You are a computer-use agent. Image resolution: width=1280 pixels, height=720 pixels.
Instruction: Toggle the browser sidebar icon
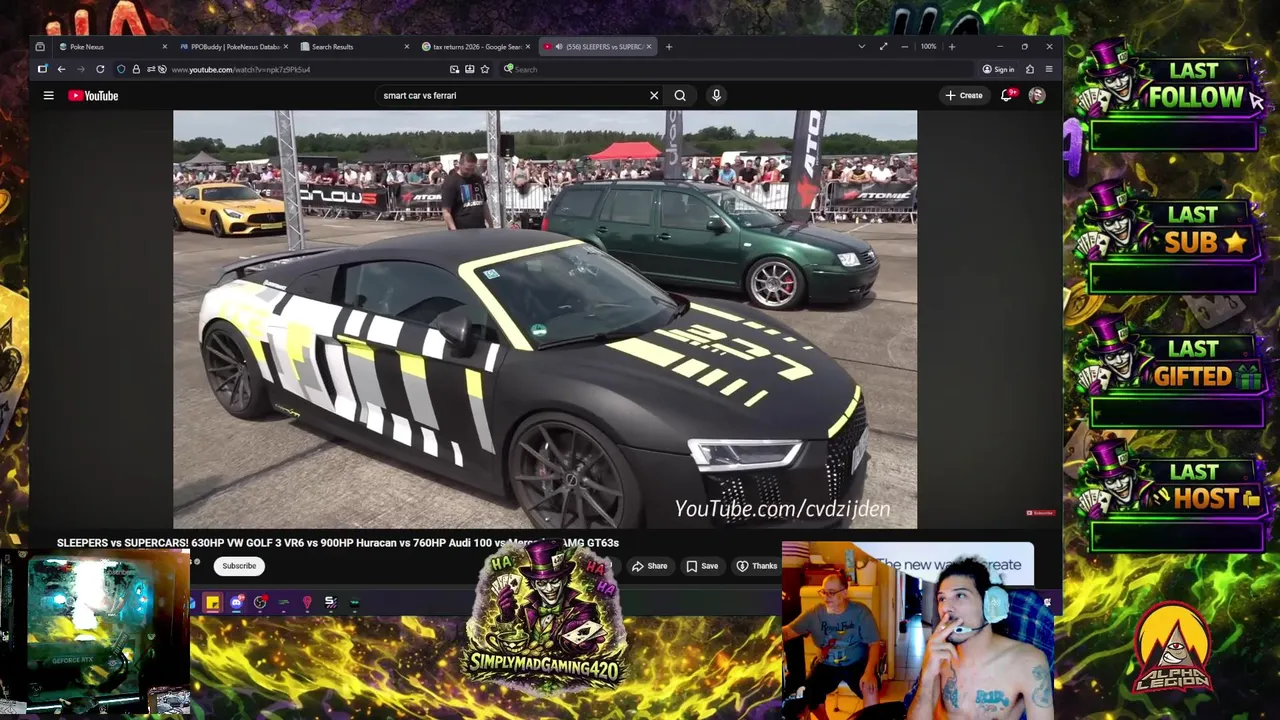(x=42, y=69)
